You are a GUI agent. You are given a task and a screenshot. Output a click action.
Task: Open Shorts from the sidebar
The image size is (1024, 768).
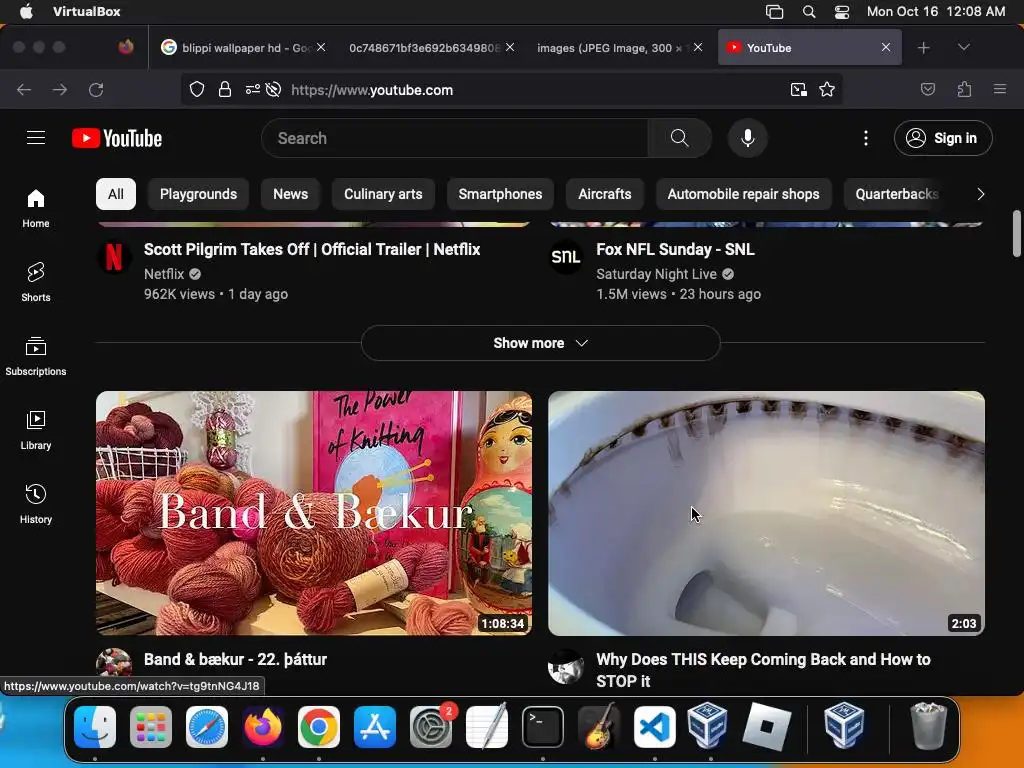(x=36, y=282)
